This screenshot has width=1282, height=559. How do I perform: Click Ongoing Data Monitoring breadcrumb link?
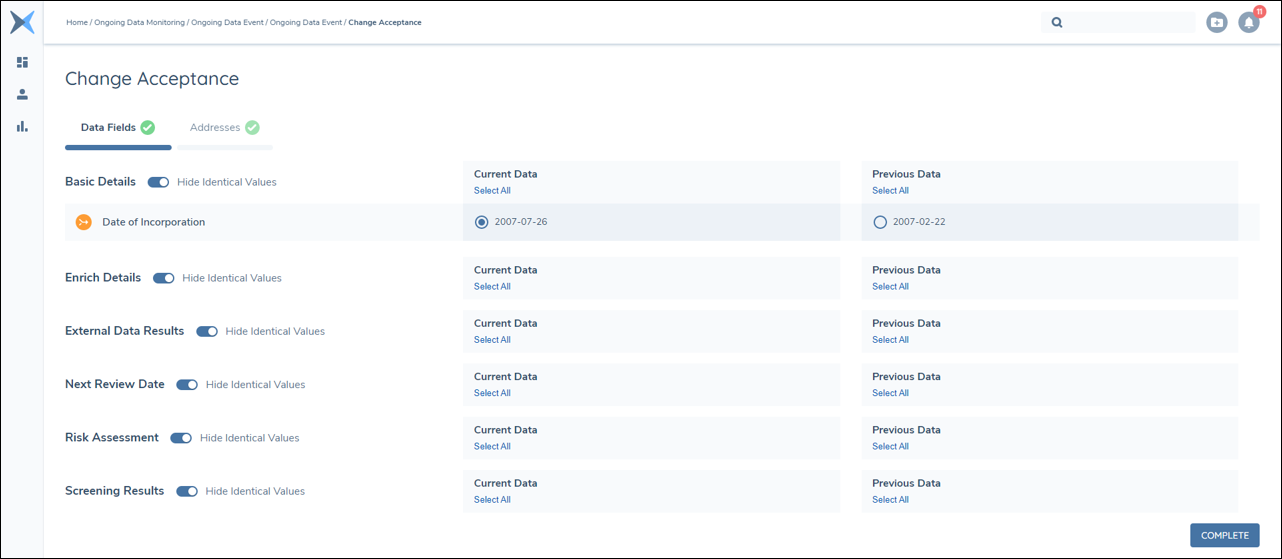139,22
